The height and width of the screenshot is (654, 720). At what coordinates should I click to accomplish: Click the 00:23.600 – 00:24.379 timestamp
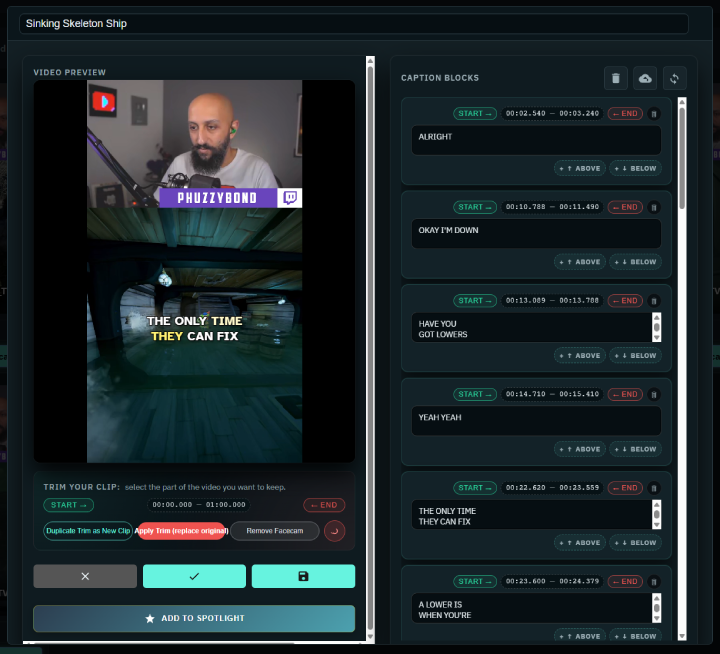552,581
